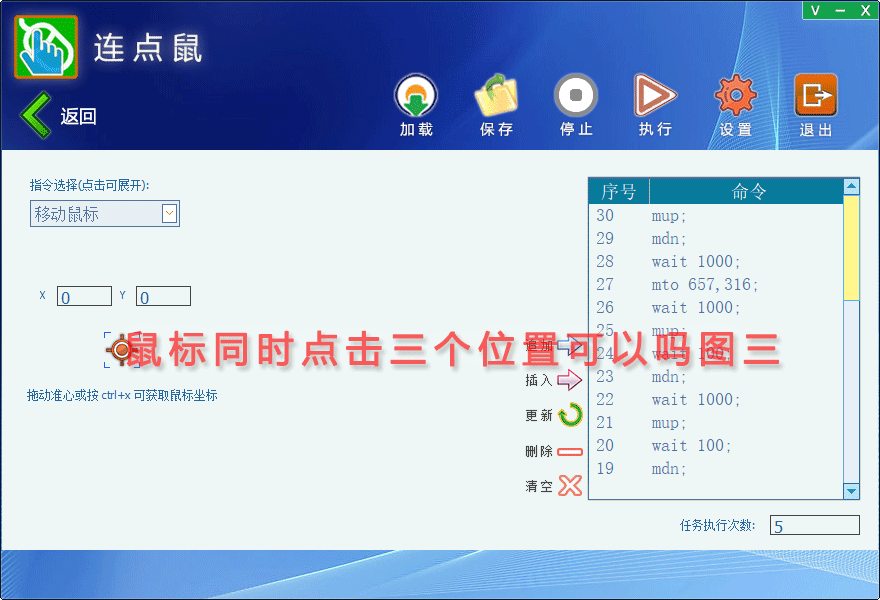The image size is (880, 600).
Task: Click the 清空 clear X icon
Action: [x=570, y=486]
